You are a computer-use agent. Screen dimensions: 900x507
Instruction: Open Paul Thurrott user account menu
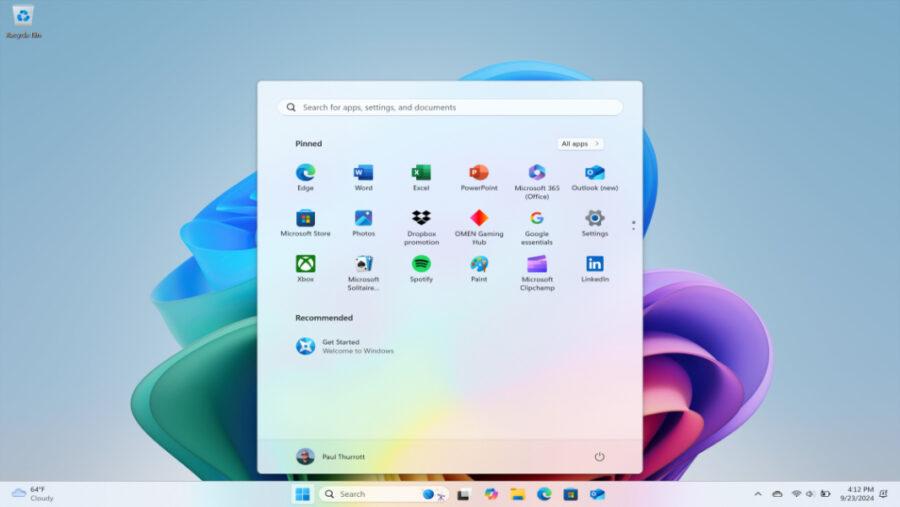point(331,456)
